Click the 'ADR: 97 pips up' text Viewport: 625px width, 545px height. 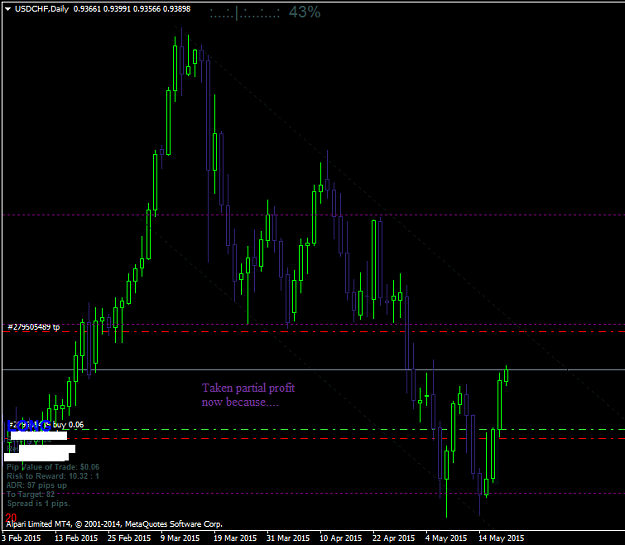[37, 485]
